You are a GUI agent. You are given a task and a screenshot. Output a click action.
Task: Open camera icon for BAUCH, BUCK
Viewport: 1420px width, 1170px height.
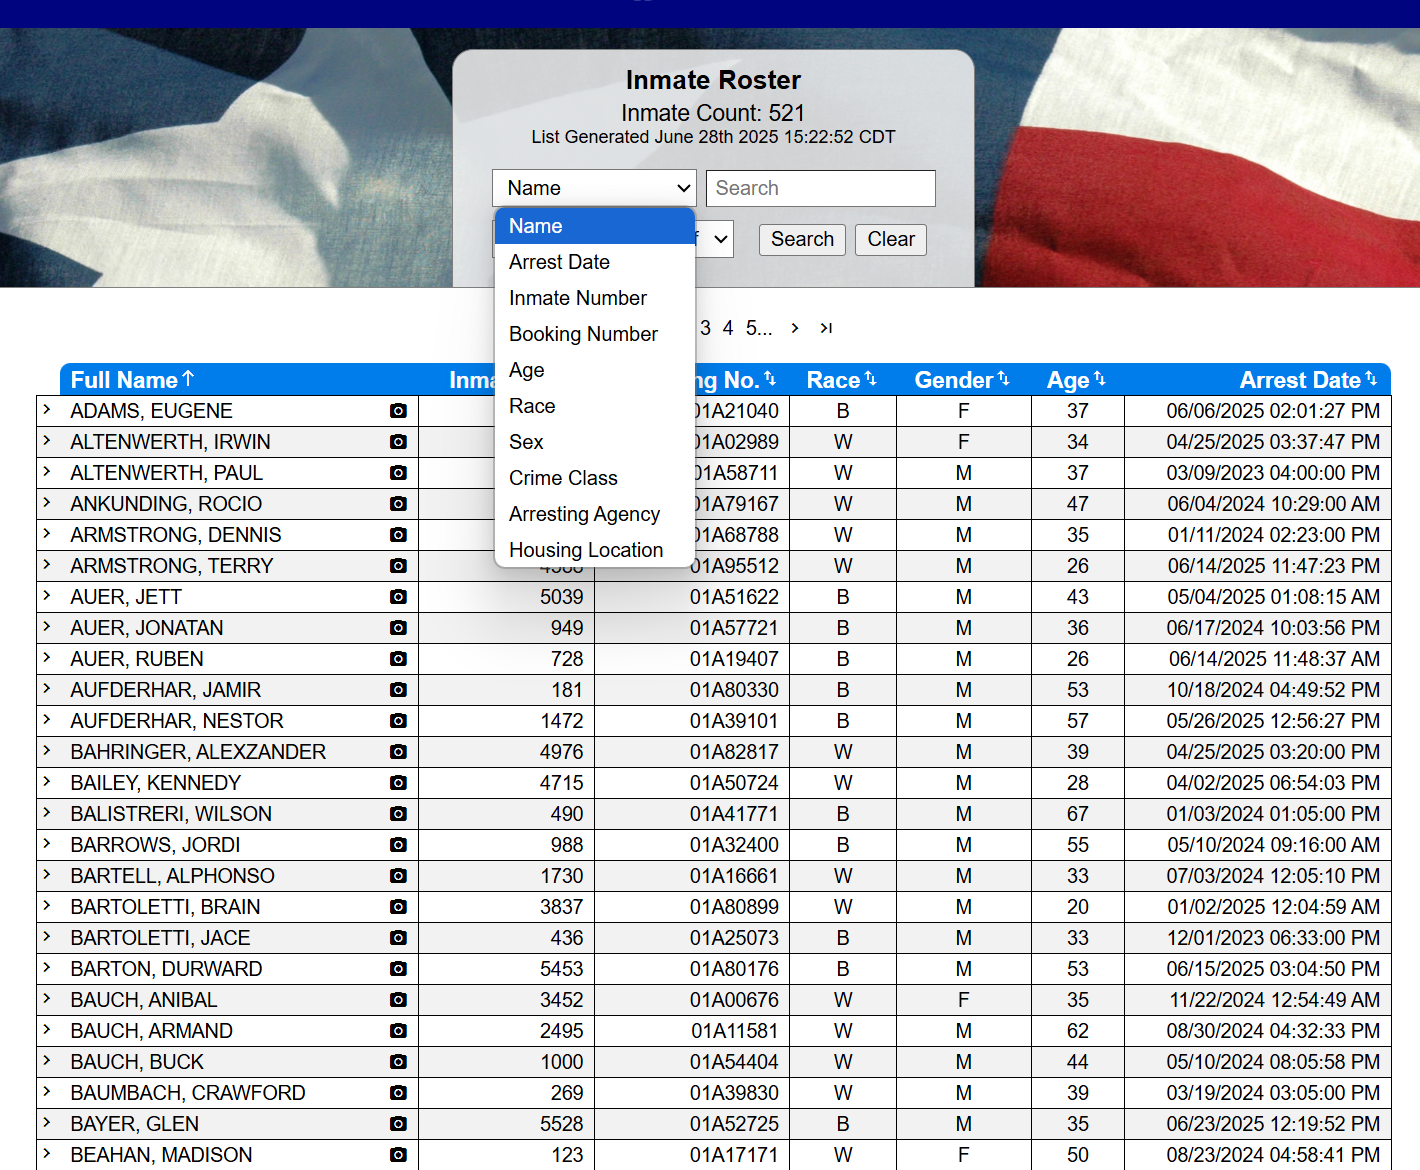pos(398,1062)
